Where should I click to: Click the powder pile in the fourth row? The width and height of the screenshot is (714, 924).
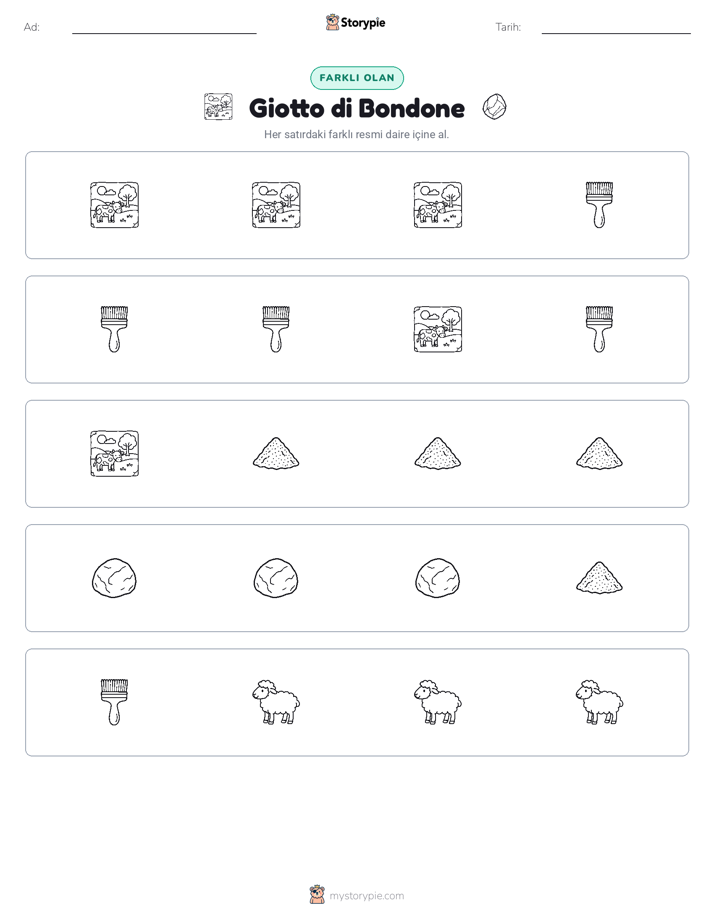pos(599,578)
